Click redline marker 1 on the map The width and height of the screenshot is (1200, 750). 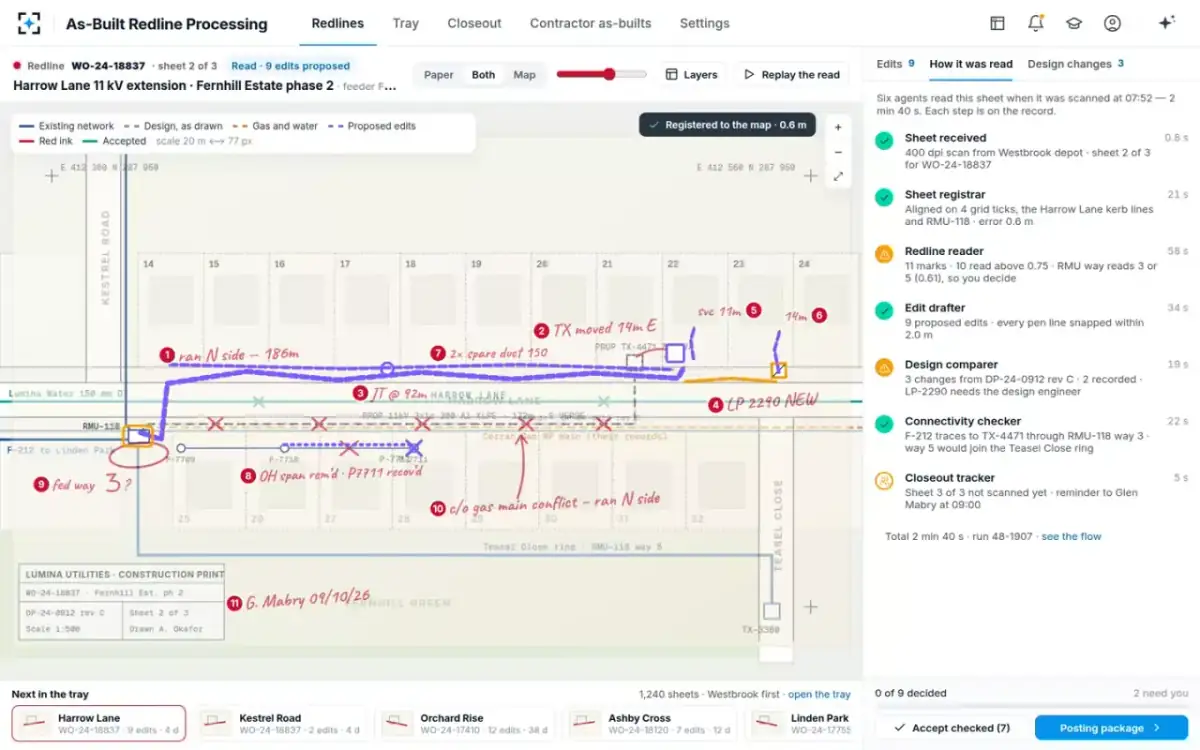(x=168, y=355)
